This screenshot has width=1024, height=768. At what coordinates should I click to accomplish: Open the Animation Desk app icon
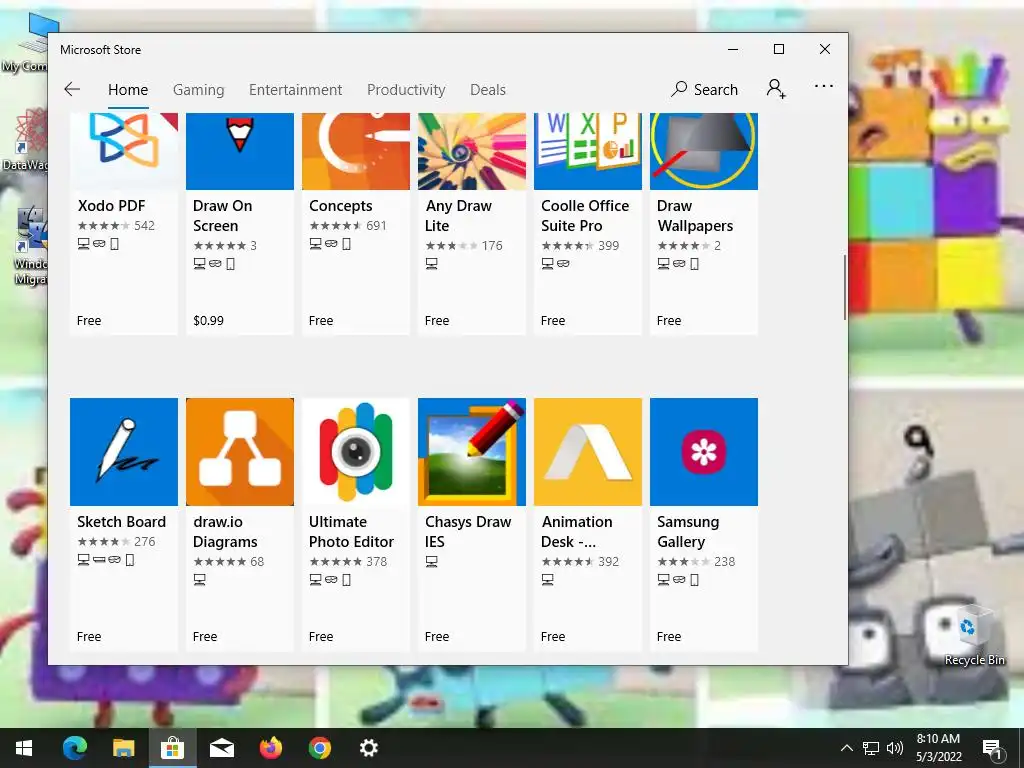(x=588, y=452)
